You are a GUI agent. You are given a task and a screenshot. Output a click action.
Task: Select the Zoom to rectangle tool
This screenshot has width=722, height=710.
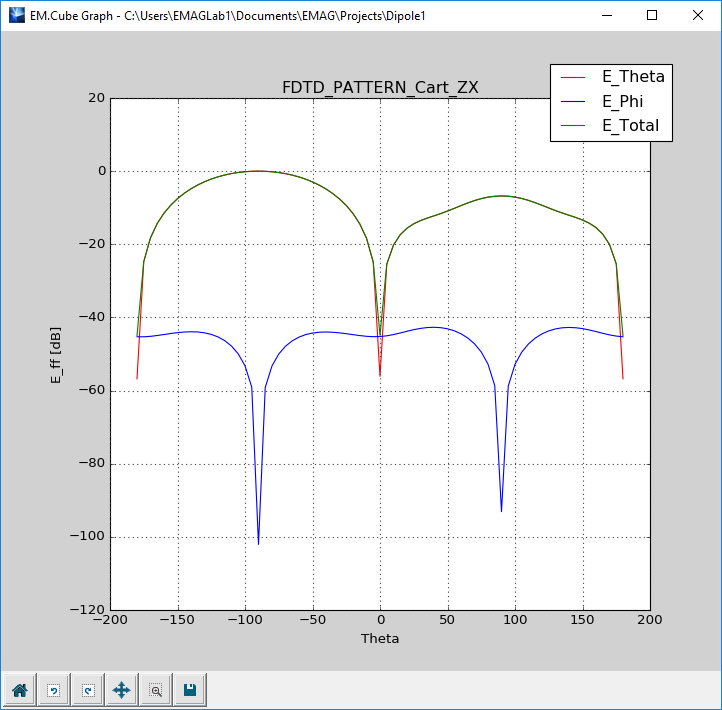point(155,689)
